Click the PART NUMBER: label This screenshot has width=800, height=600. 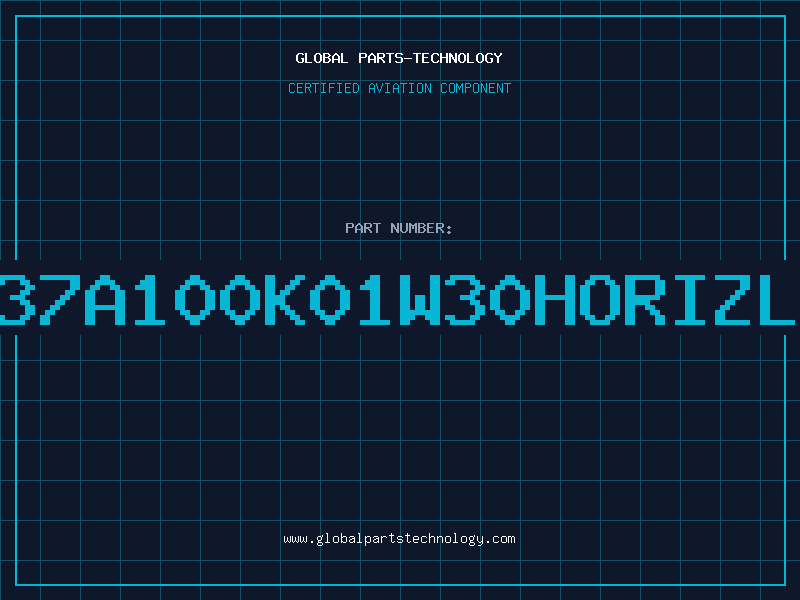(399, 228)
